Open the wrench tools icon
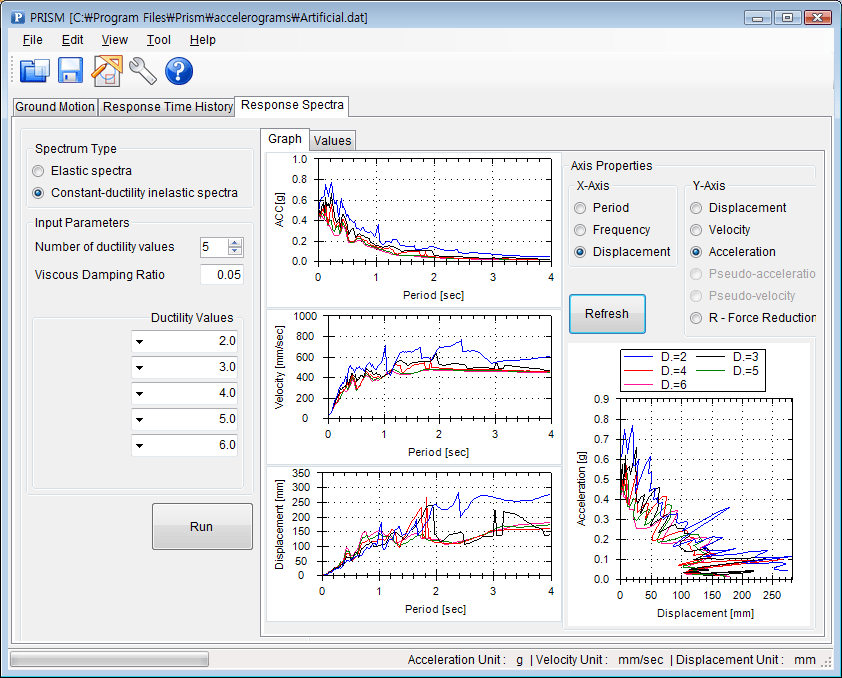Viewport: 842px width, 678px height. pos(142,71)
